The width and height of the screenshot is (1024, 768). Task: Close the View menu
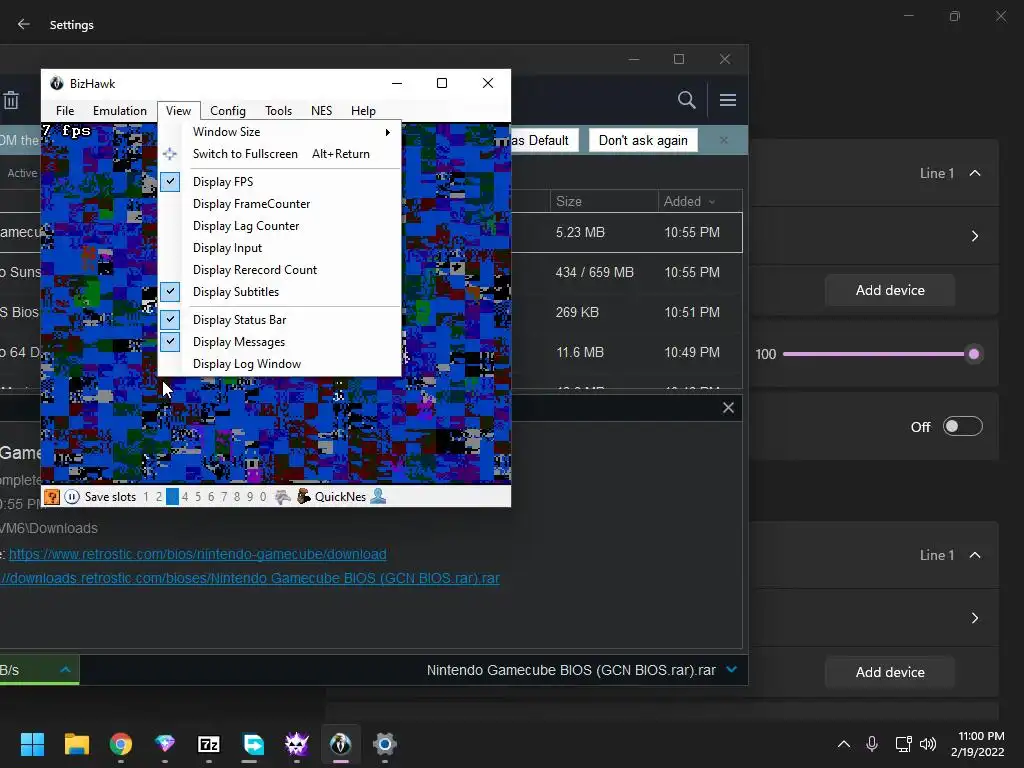pos(178,111)
